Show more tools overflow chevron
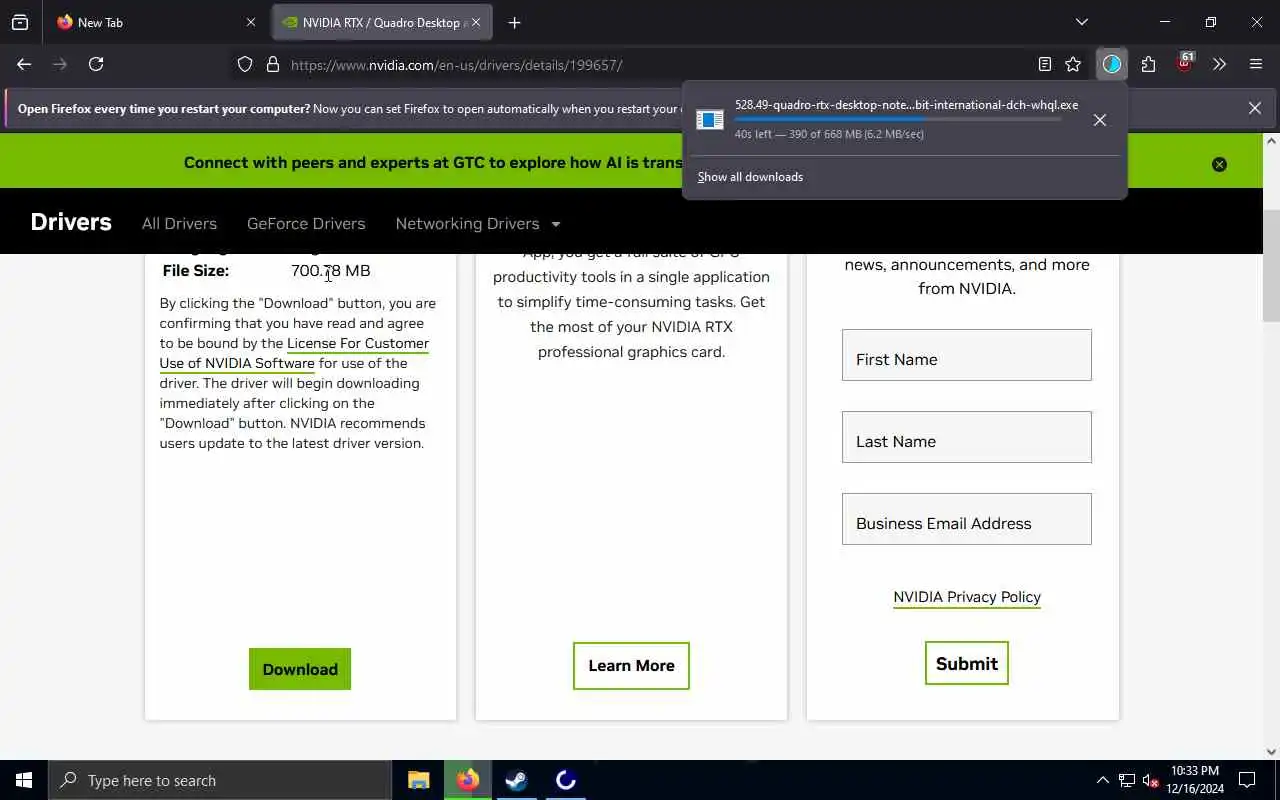 [x=1219, y=64]
